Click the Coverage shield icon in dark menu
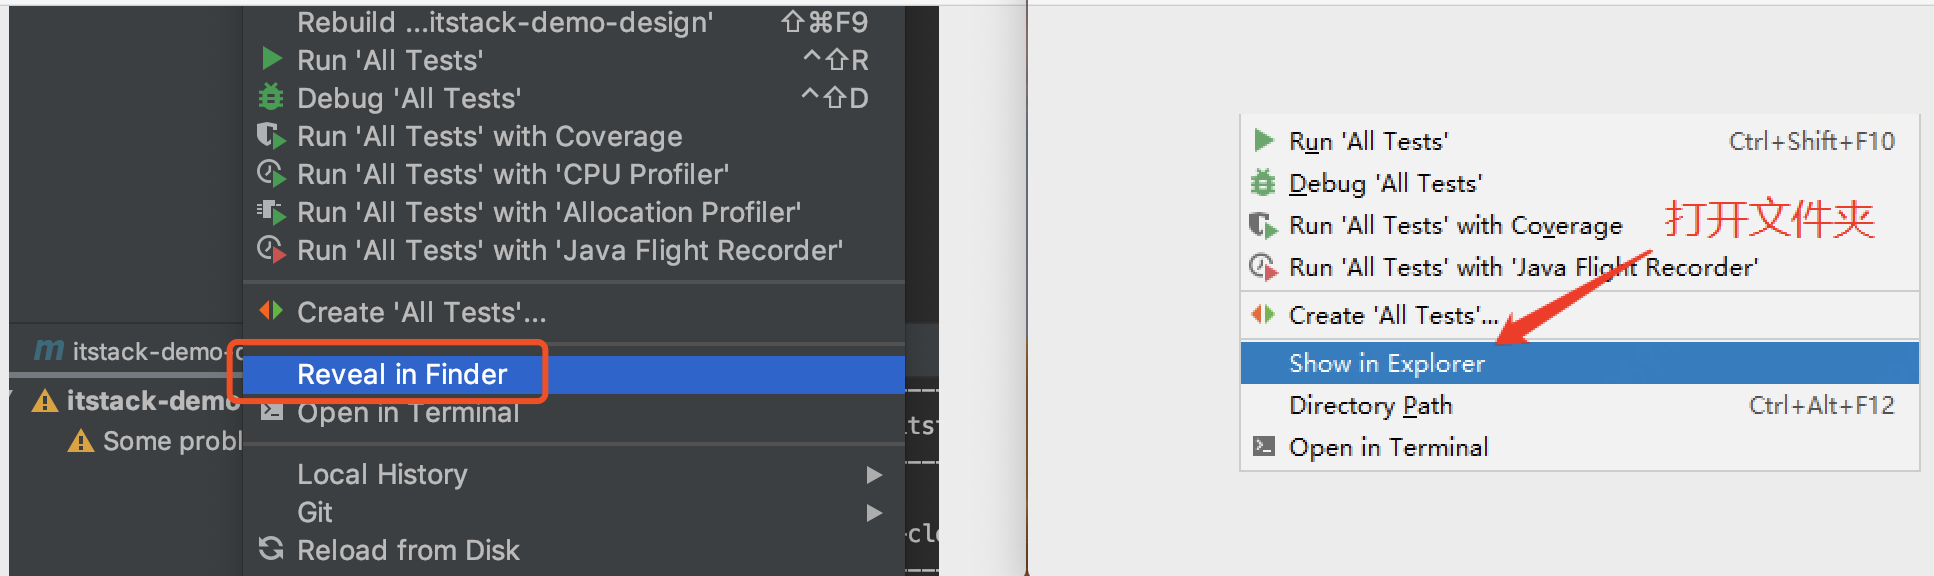This screenshot has width=1934, height=576. (x=271, y=135)
